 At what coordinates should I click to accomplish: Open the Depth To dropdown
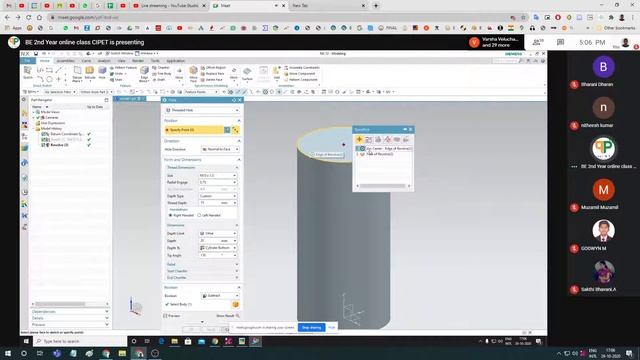tap(218, 248)
